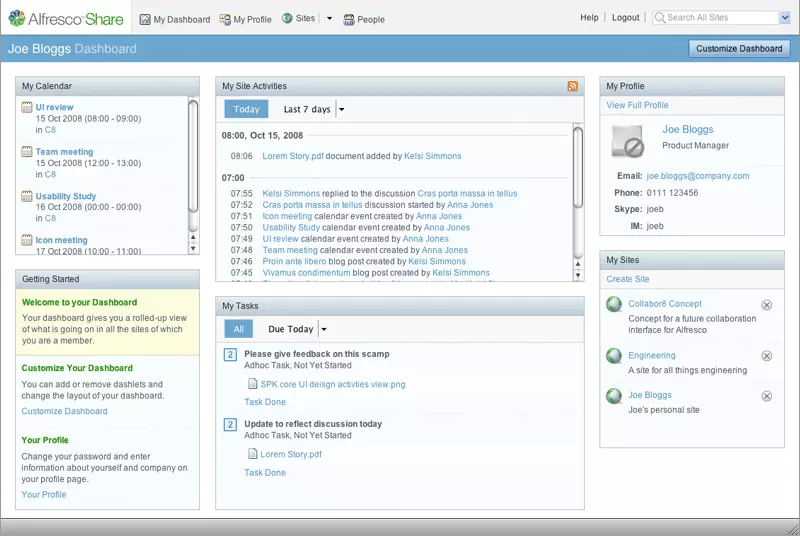The image size is (800, 536).
Task: Open Engineering site link
Action: pyautogui.click(x=652, y=355)
